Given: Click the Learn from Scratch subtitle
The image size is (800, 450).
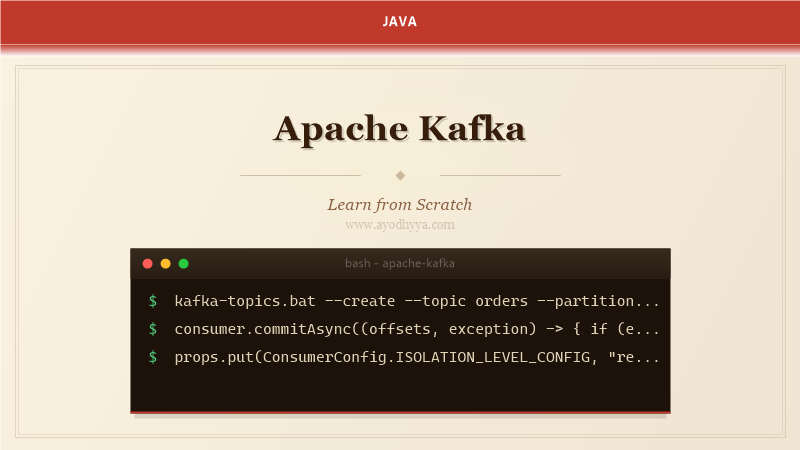Looking at the screenshot, I should pos(400,205).
